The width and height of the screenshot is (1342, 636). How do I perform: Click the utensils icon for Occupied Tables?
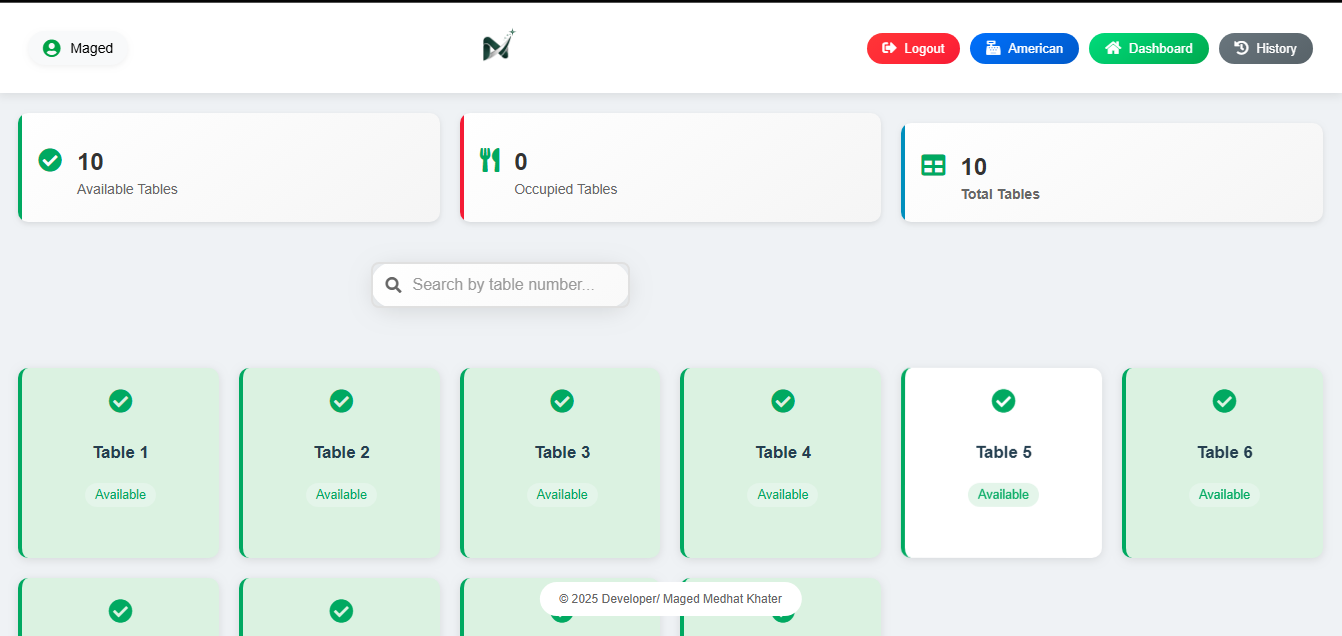[490, 160]
